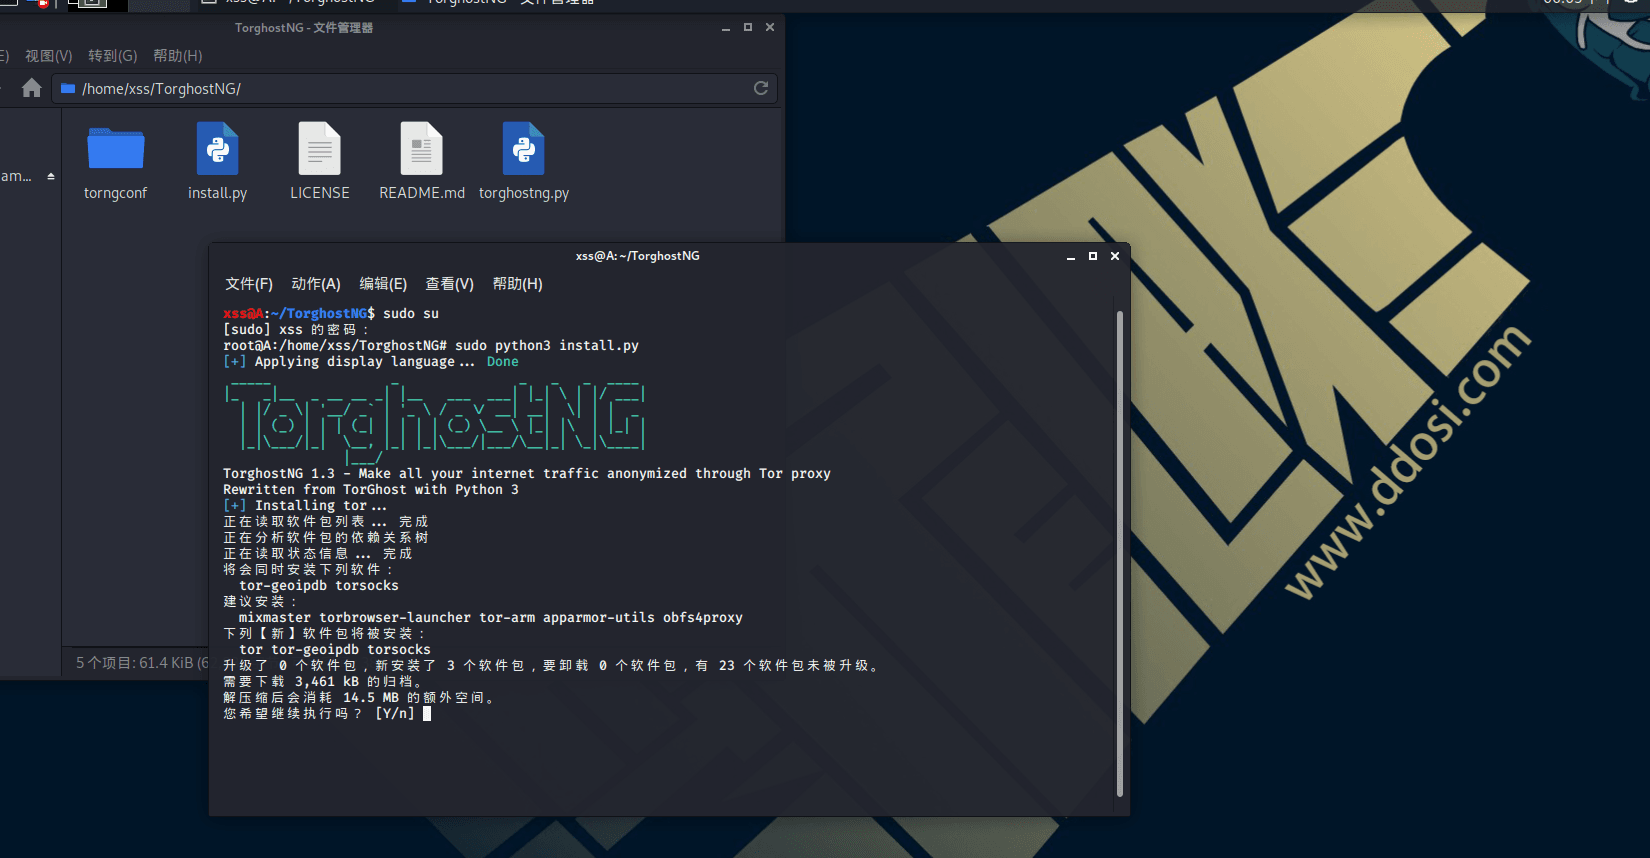Click 'tor-geoipdb torsocks' line in terminal
Screen dimensions: 1650x858
click(x=319, y=586)
